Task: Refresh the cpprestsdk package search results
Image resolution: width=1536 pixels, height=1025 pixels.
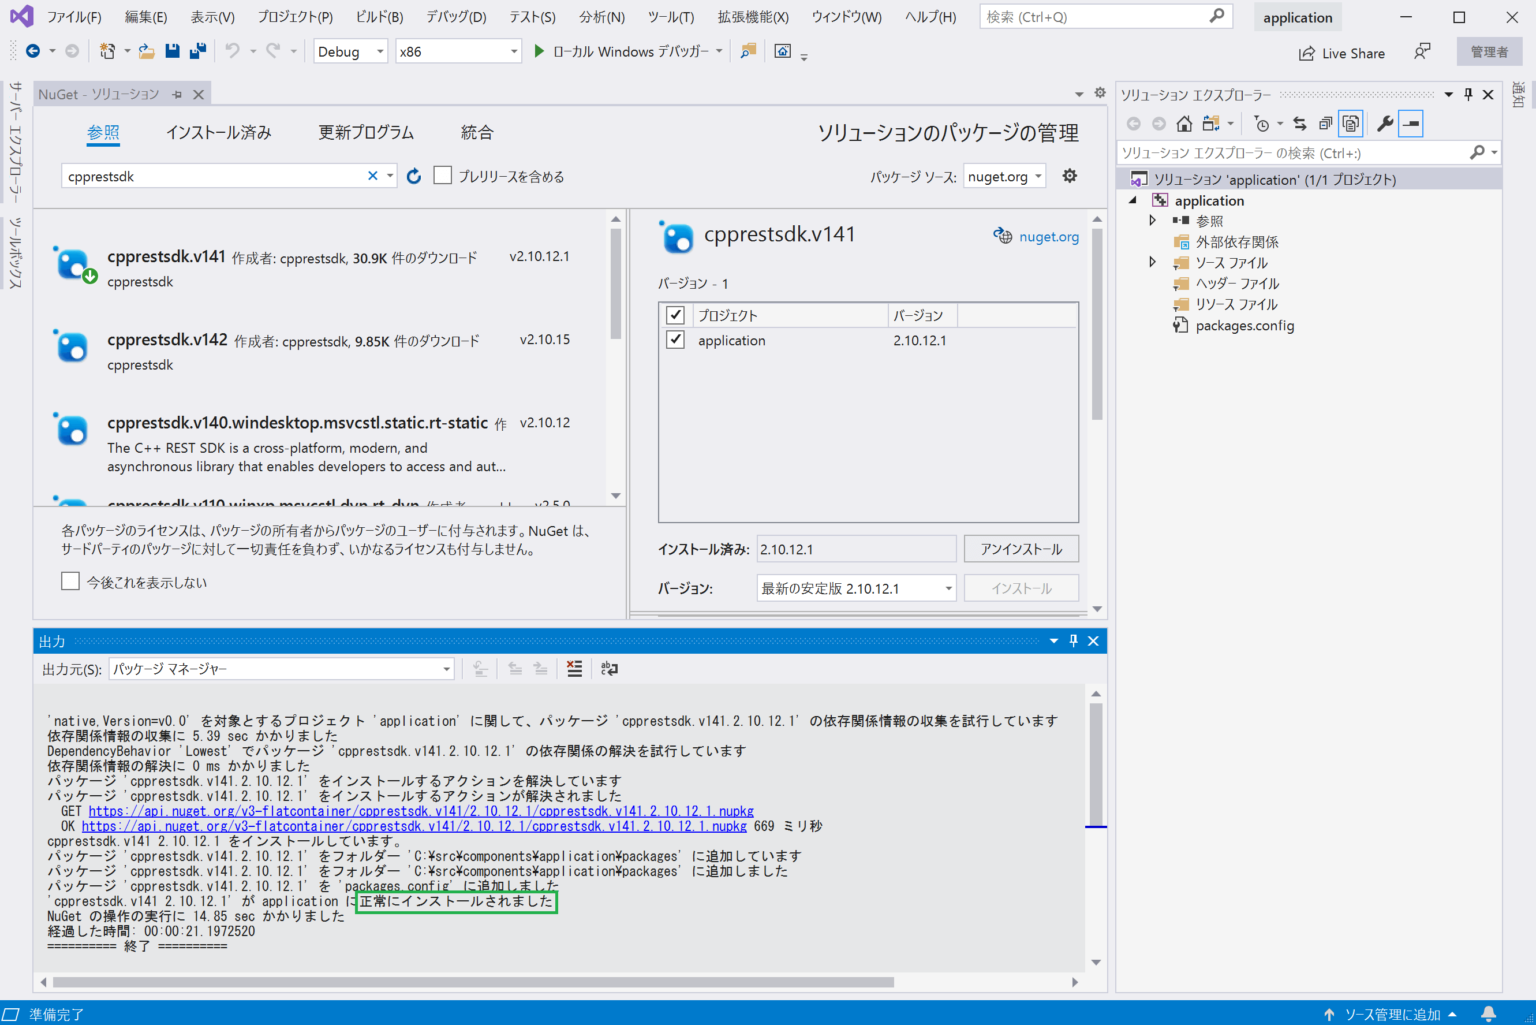Action: (x=414, y=175)
